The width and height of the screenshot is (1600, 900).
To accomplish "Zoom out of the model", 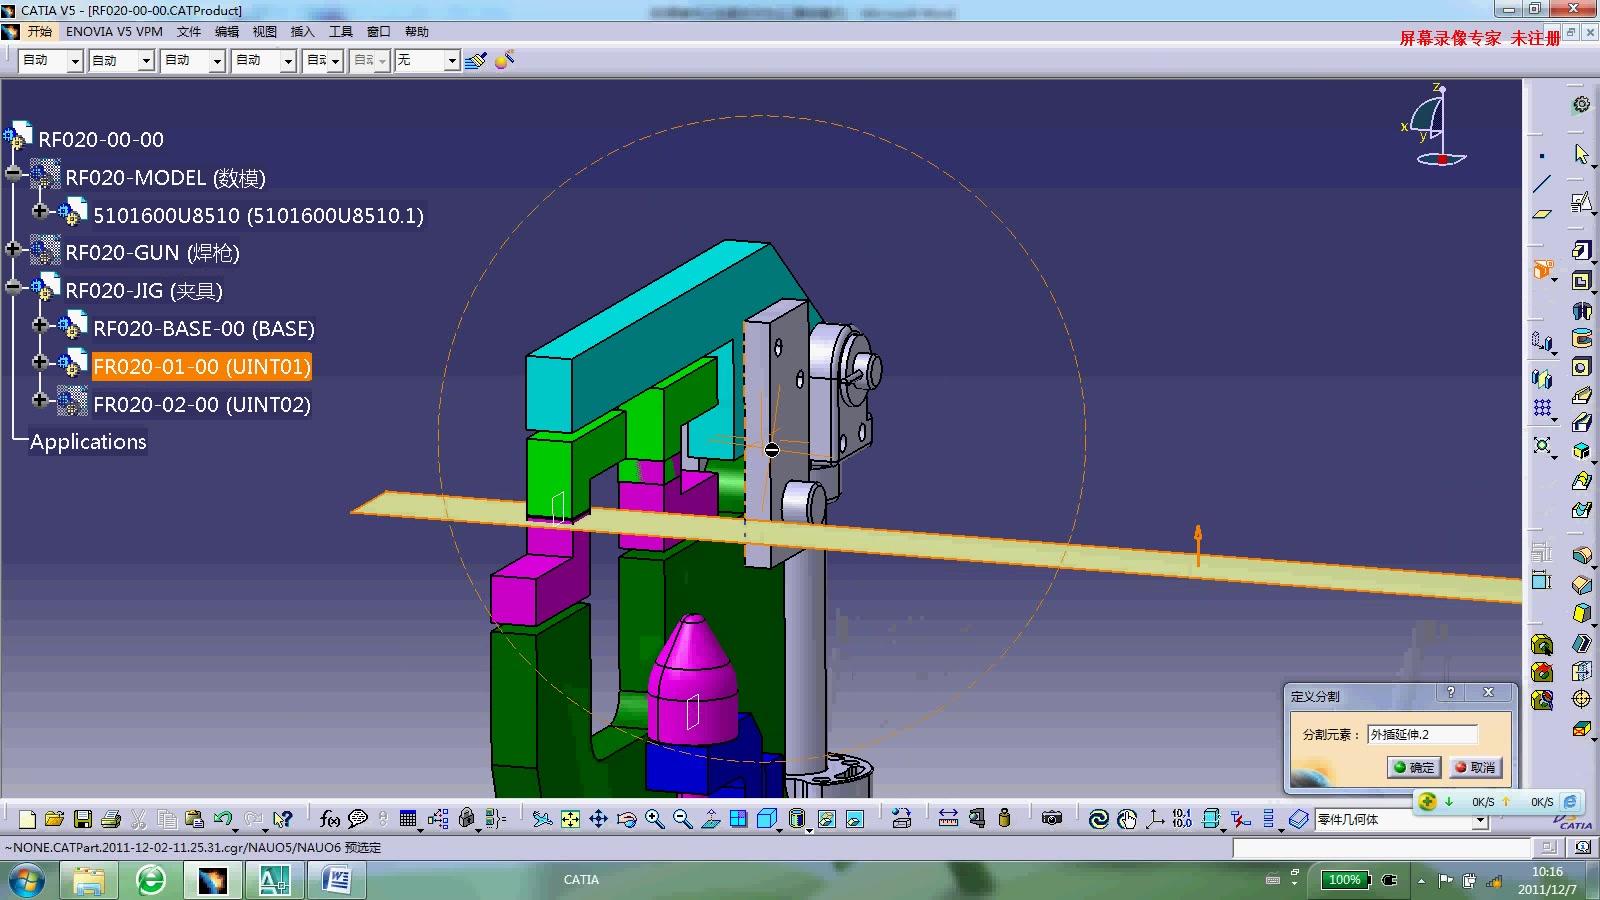I will pyautogui.click(x=682, y=819).
